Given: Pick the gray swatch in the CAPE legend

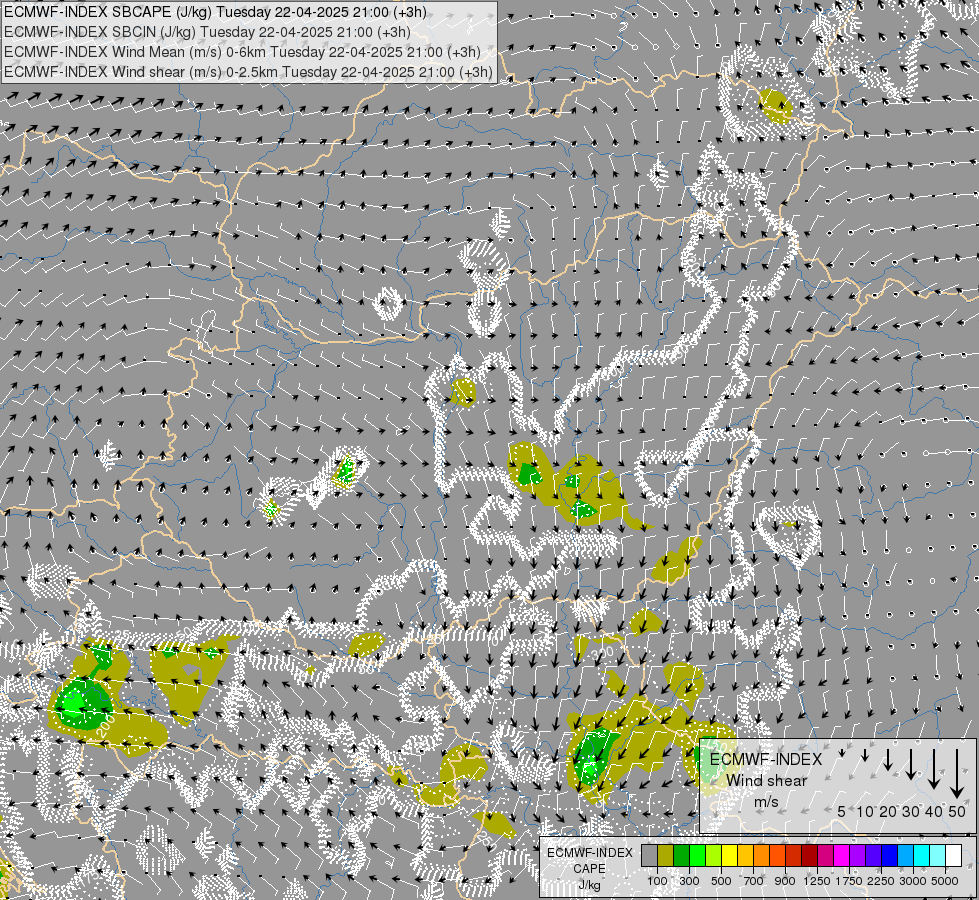Looking at the screenshot, I should pos(649,855).
